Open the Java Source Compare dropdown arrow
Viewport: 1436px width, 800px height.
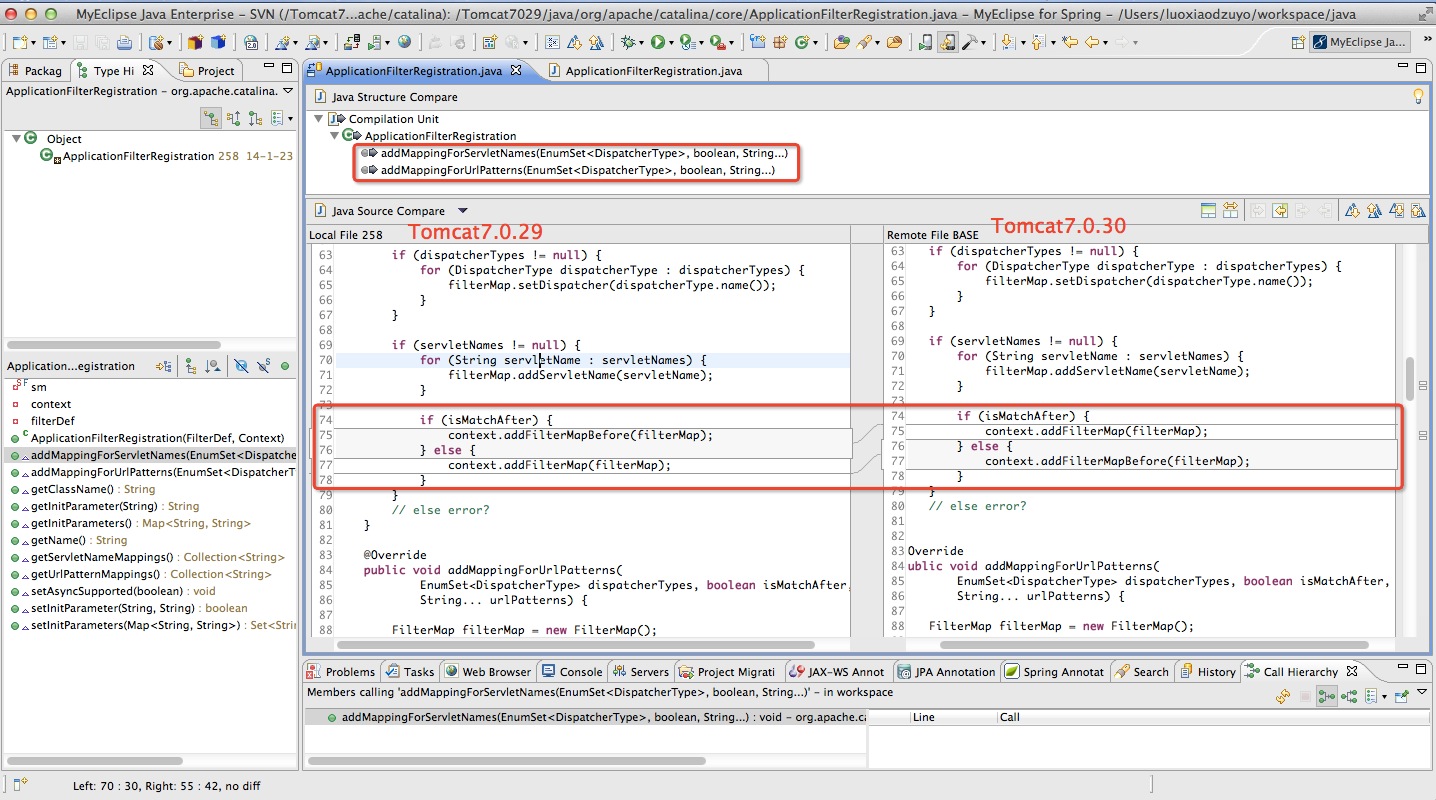coord(462,211)
